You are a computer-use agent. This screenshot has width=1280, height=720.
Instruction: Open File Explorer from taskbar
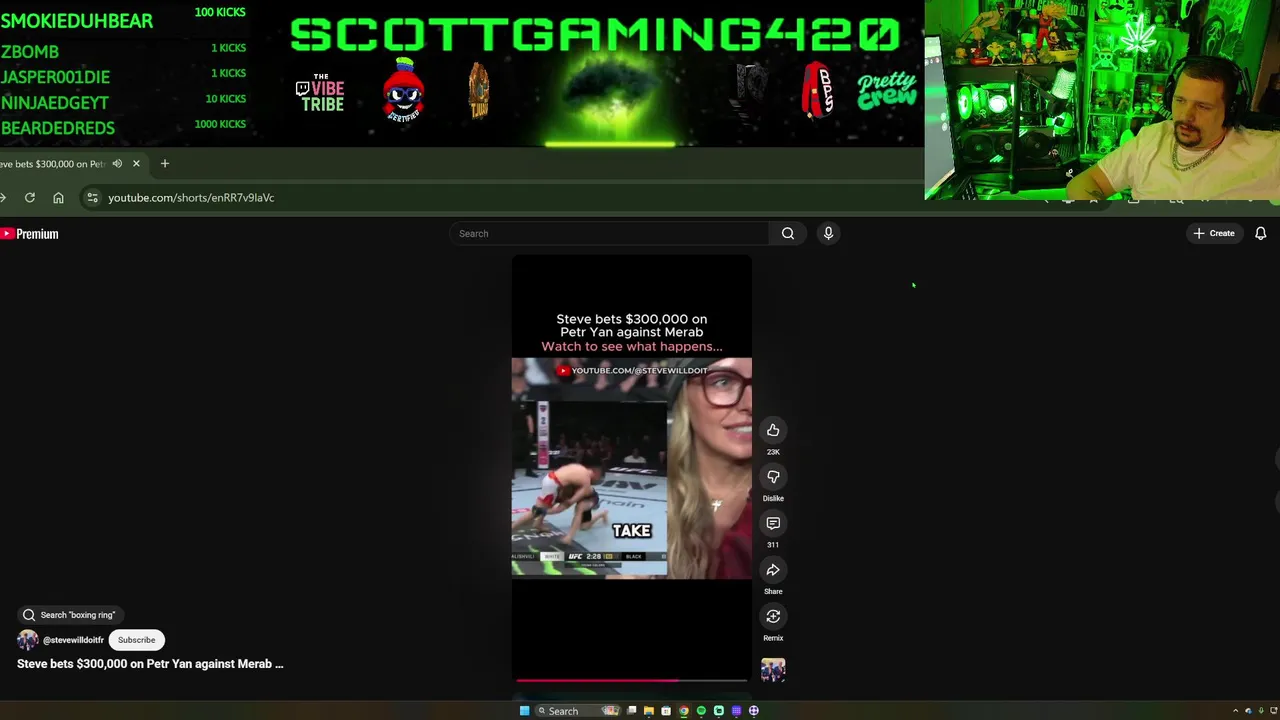[x=648, y=711]
